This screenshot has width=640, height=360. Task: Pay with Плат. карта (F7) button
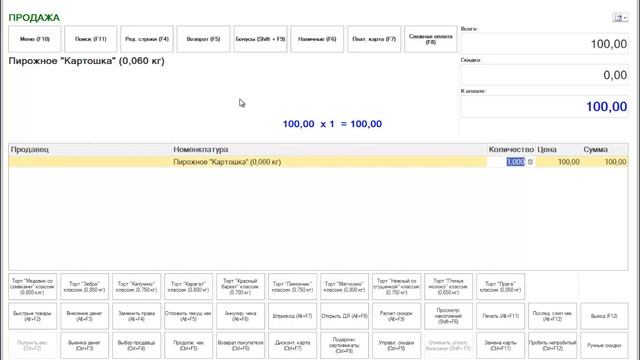(374, 39)
